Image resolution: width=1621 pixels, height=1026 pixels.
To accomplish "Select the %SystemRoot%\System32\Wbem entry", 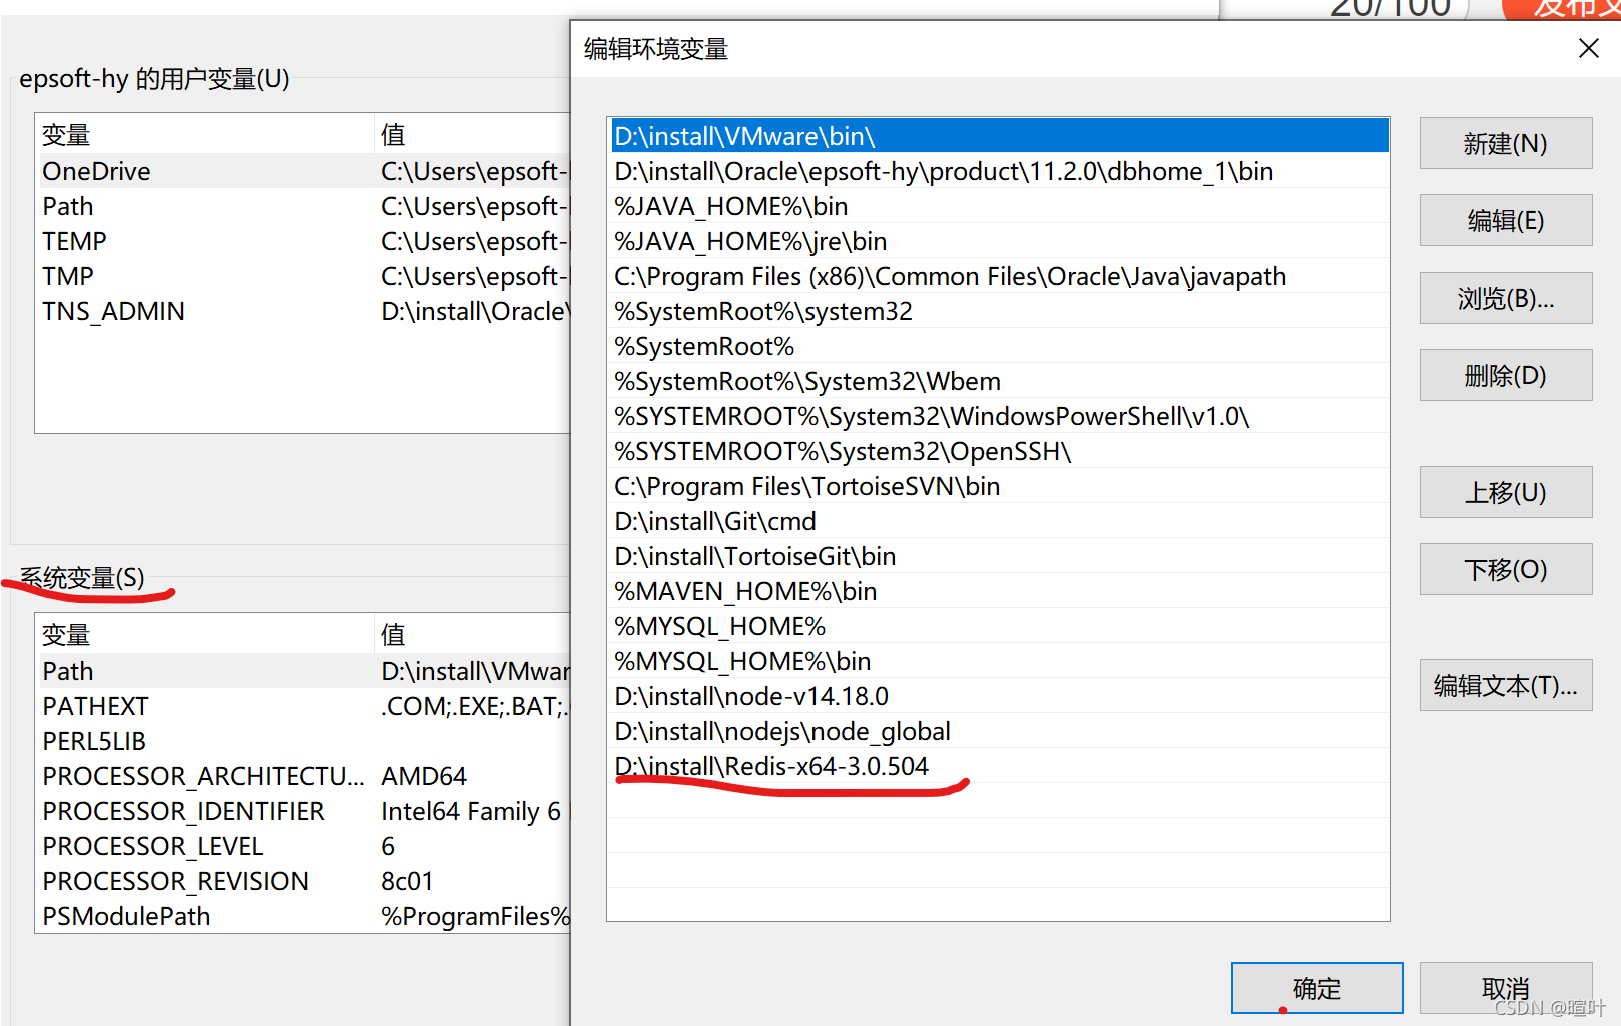I will pyautogui.click(x=999, y=381).
